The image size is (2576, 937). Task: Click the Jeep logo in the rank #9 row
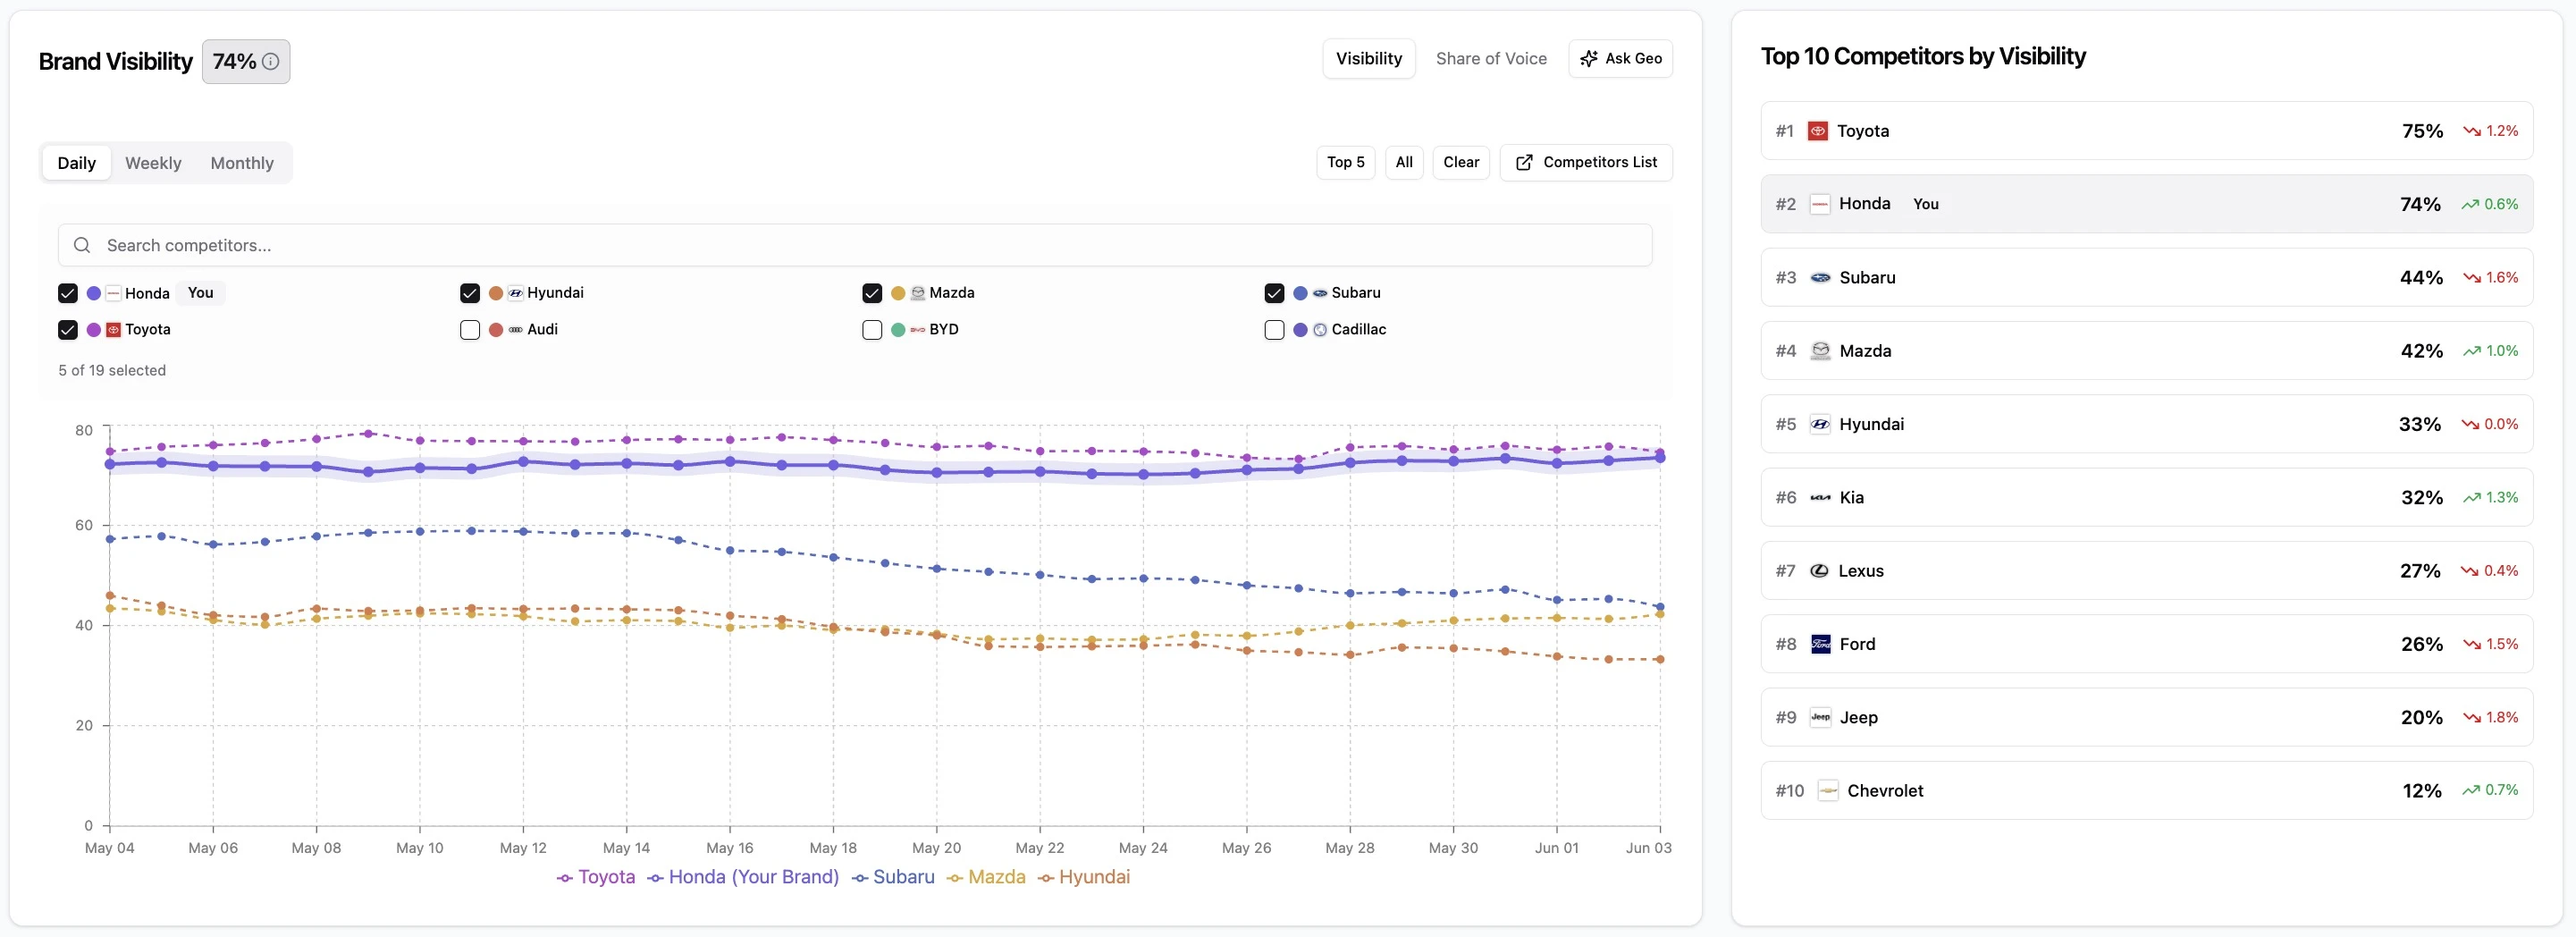(1820, 717)
